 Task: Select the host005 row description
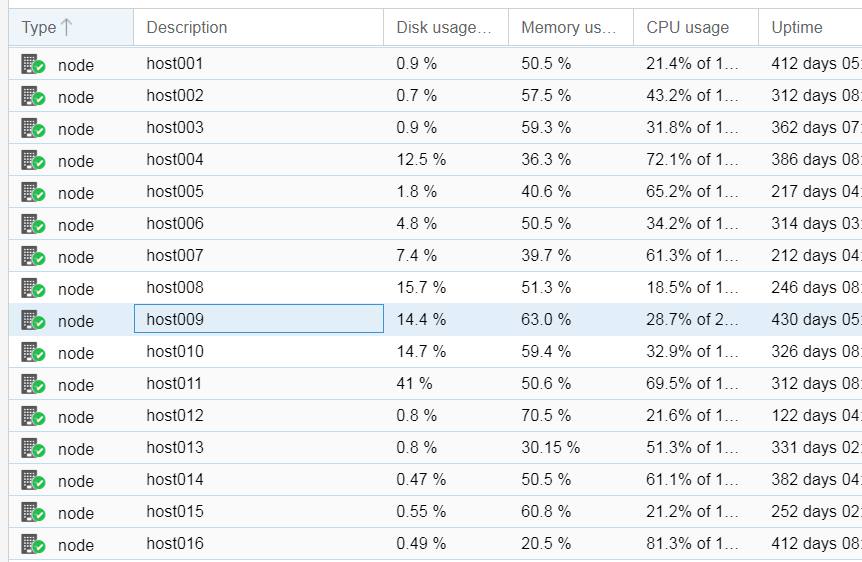click(175, 192)
